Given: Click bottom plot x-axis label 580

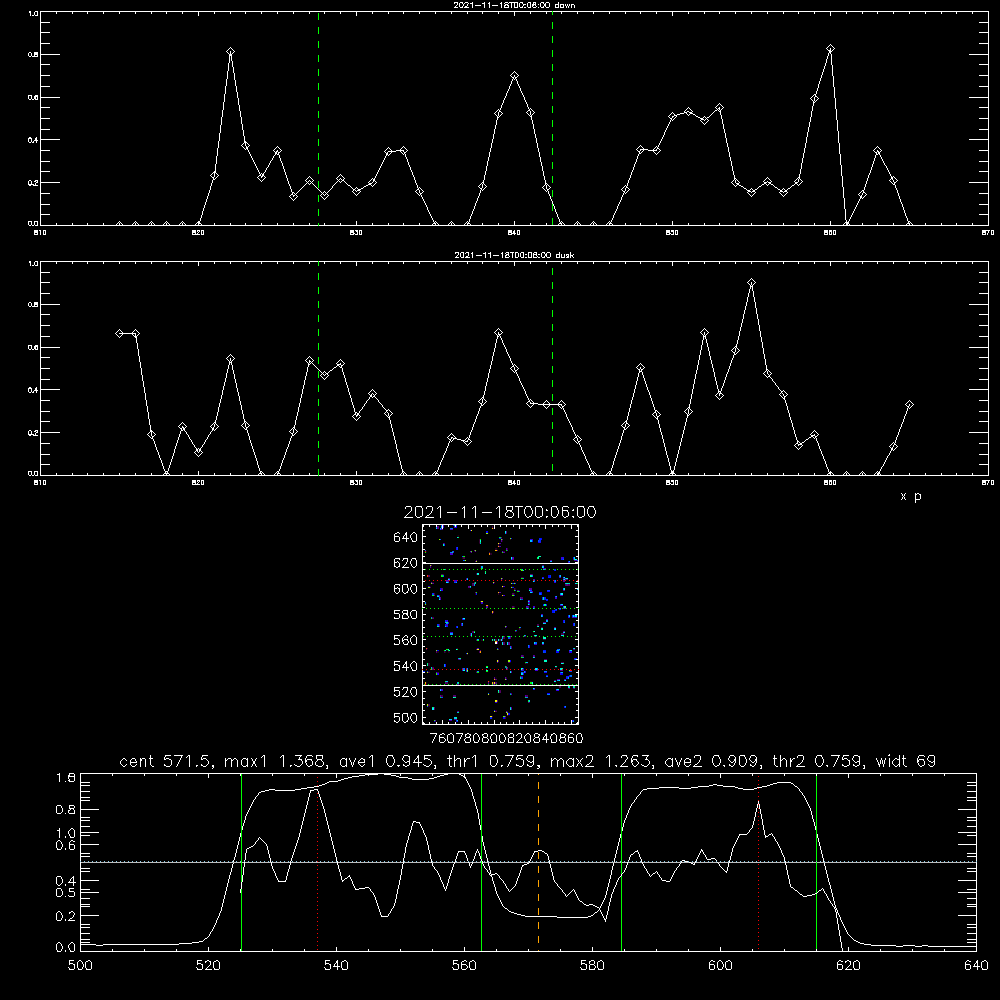Looking at the screenshot, I should click(592, 965).
